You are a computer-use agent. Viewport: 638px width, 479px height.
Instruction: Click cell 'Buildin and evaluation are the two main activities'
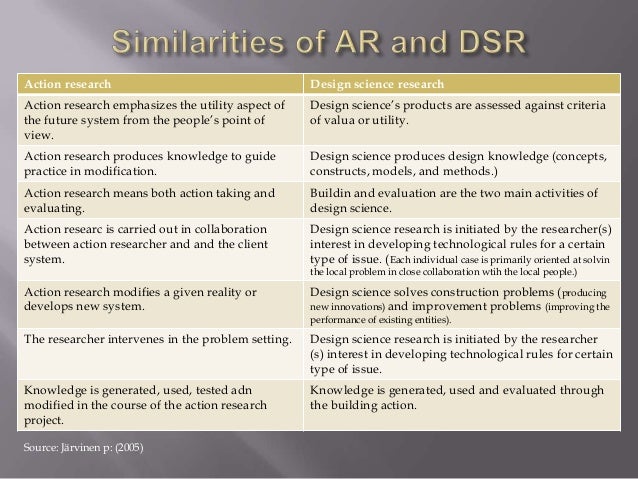click(x=462, y=200)
